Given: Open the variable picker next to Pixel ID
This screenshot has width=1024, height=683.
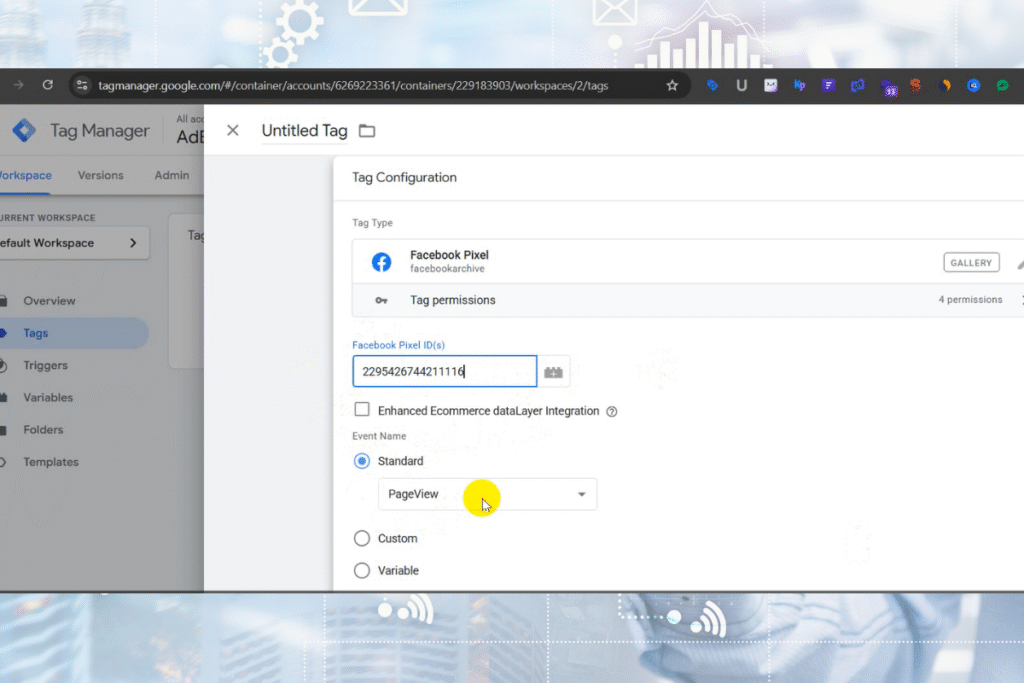Looking at the screenshot, I should click(x=554, y=371).
